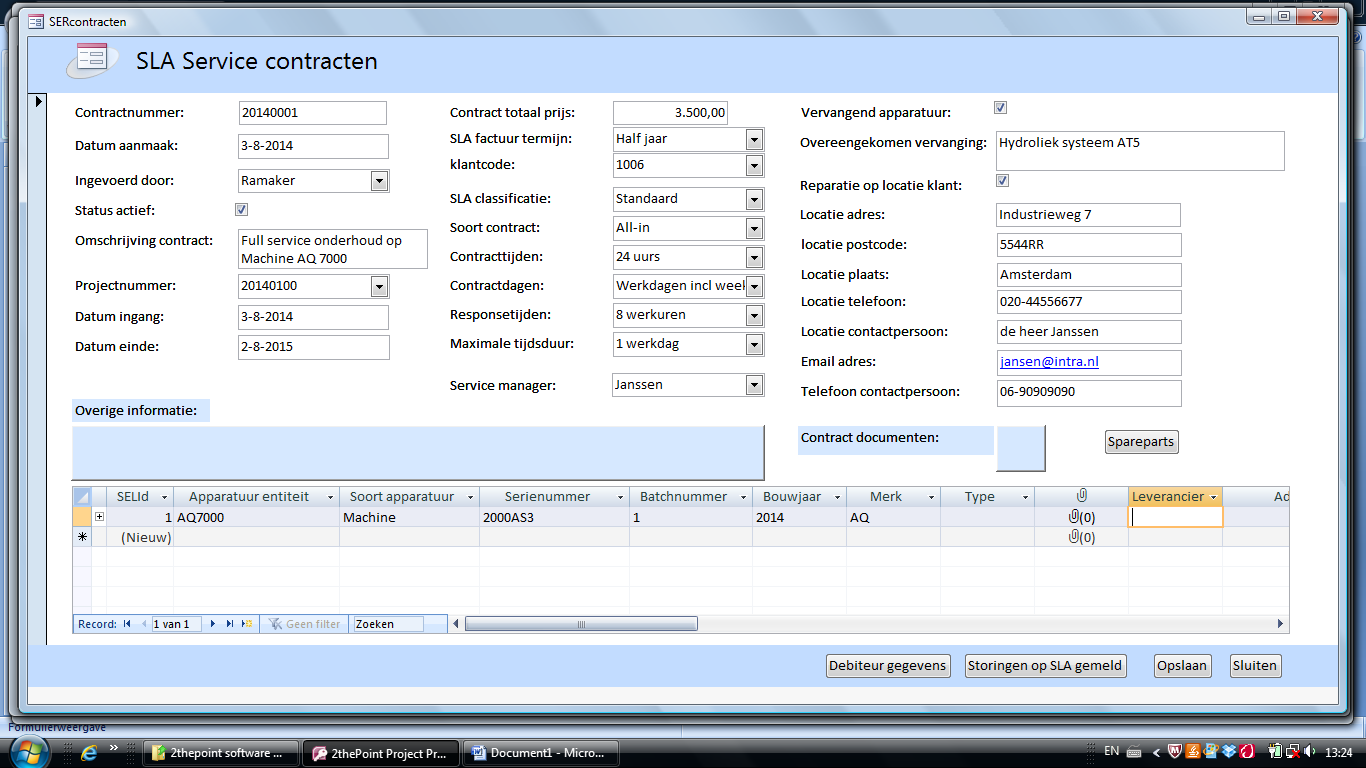Click the red swirl tray icon
1366x768 pixels.
coord(1247,751)
